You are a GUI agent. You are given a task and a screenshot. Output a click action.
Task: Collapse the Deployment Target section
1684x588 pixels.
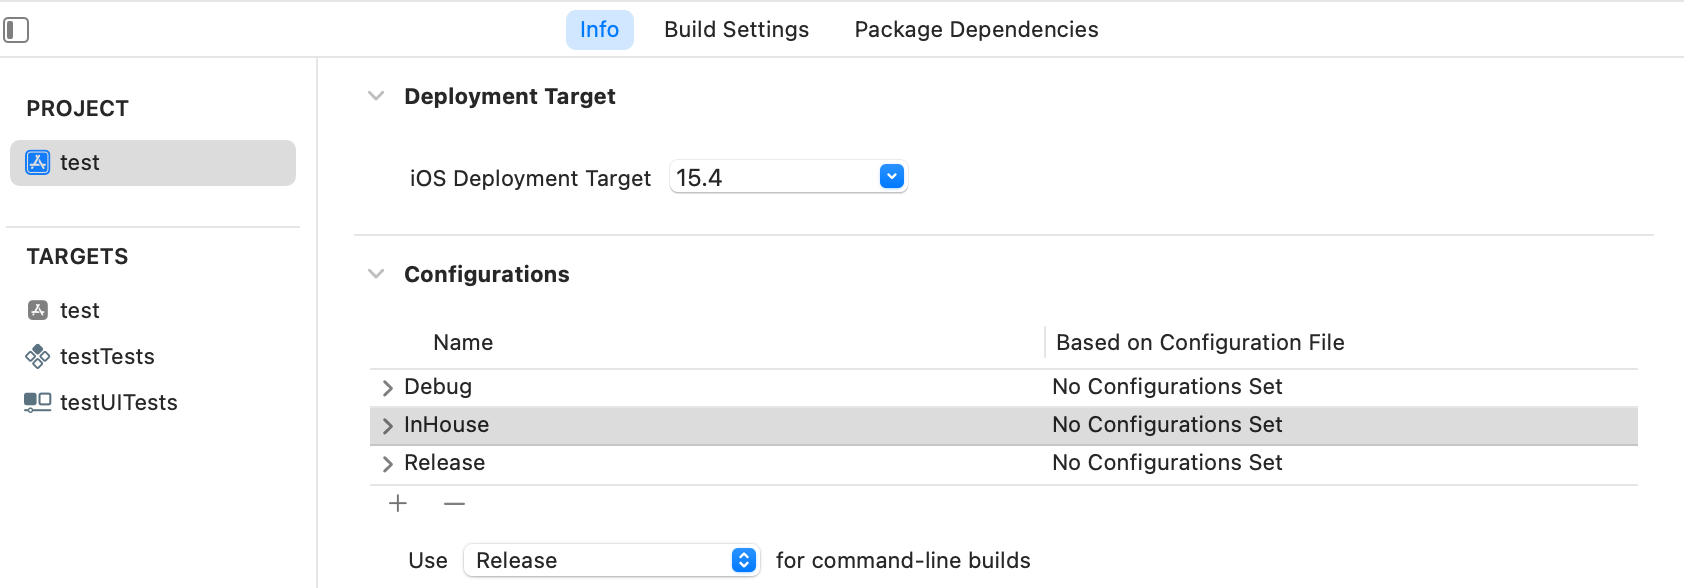coord(376,96)
